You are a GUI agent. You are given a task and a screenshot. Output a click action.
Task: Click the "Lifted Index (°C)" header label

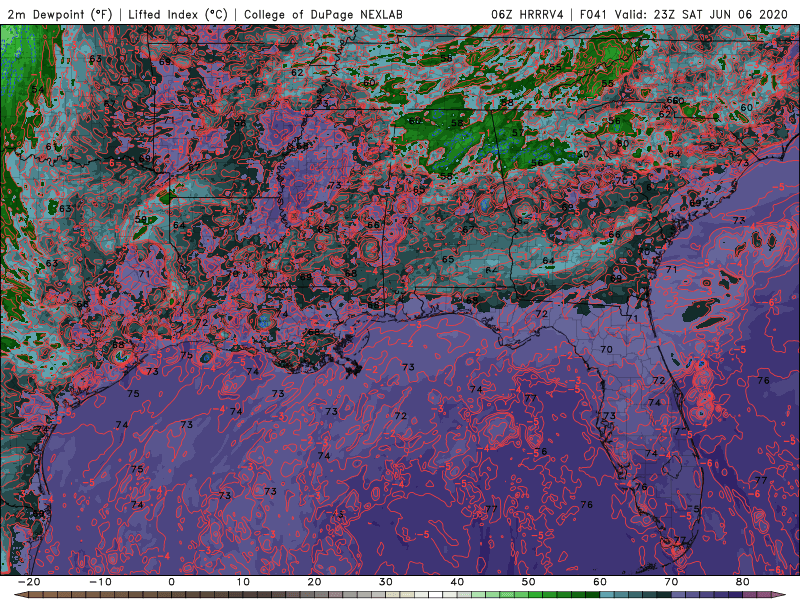[x=178, y=14]
